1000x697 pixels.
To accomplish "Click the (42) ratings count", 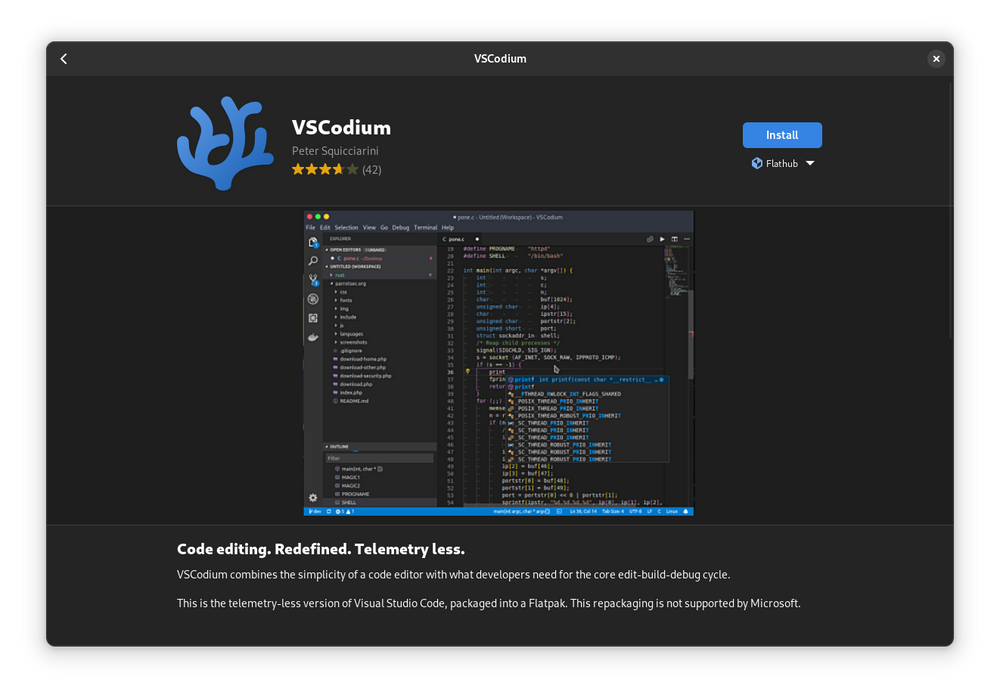I will click(371, 169).
